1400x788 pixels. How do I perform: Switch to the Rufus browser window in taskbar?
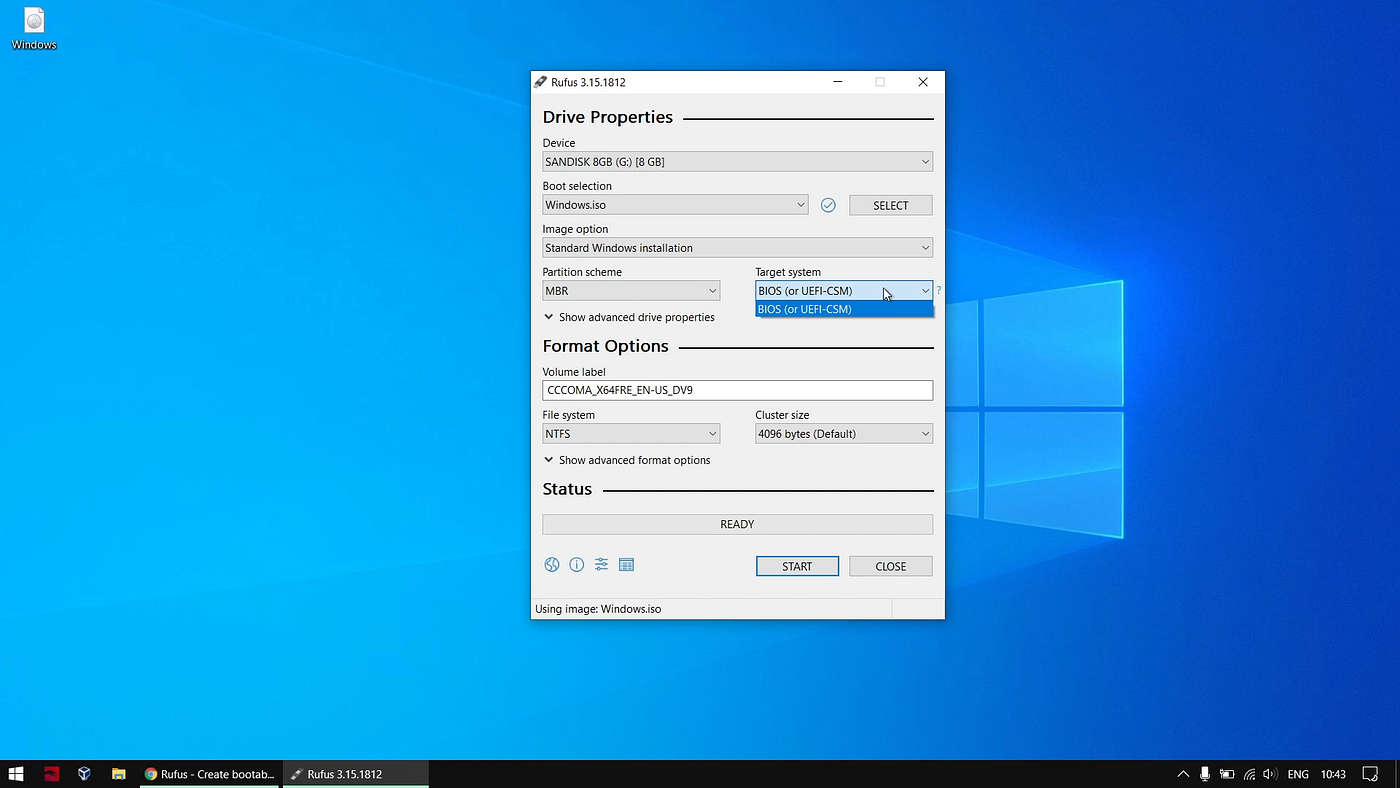[x=210, y=773]
